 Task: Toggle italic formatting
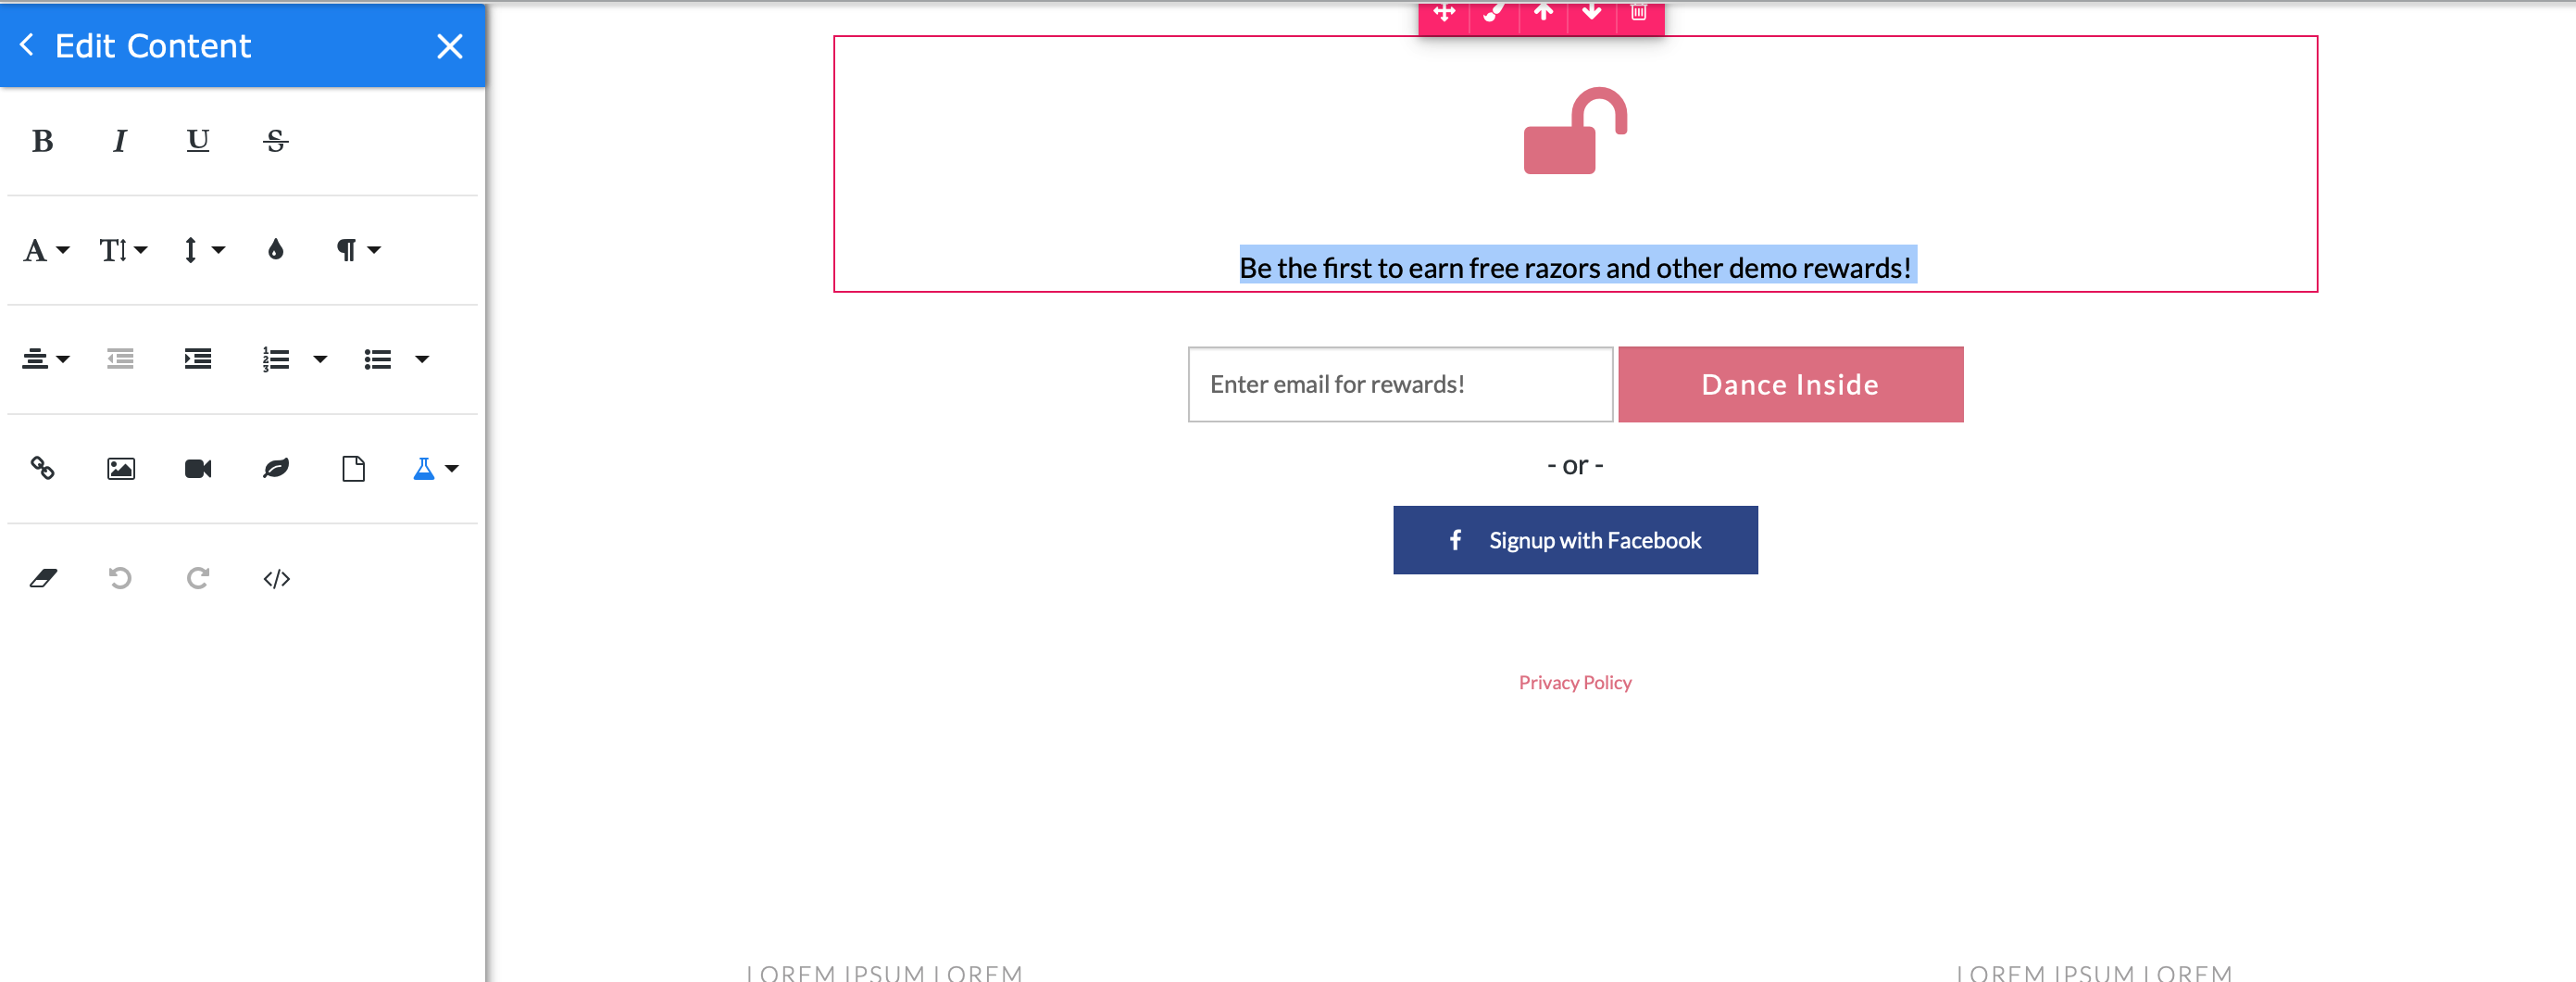pyautogui.click(x=120, y=141)
